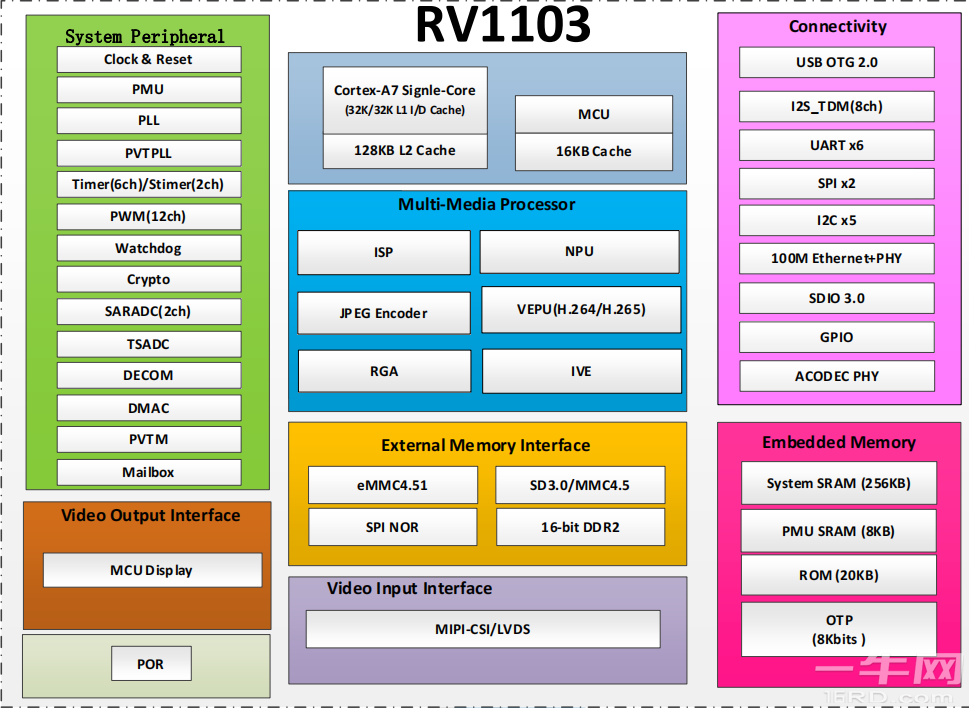969x708 pixels.
Task: Select the POR block
Action: coord(151,663)
